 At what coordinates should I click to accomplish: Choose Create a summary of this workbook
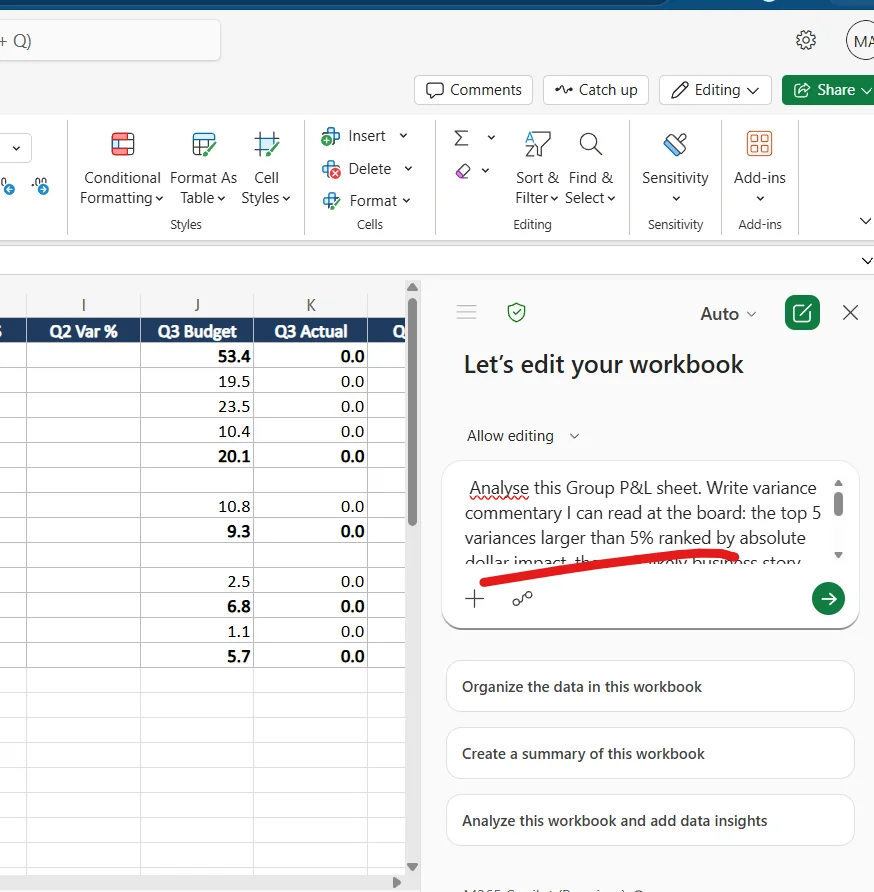click(x=650, y=754)
